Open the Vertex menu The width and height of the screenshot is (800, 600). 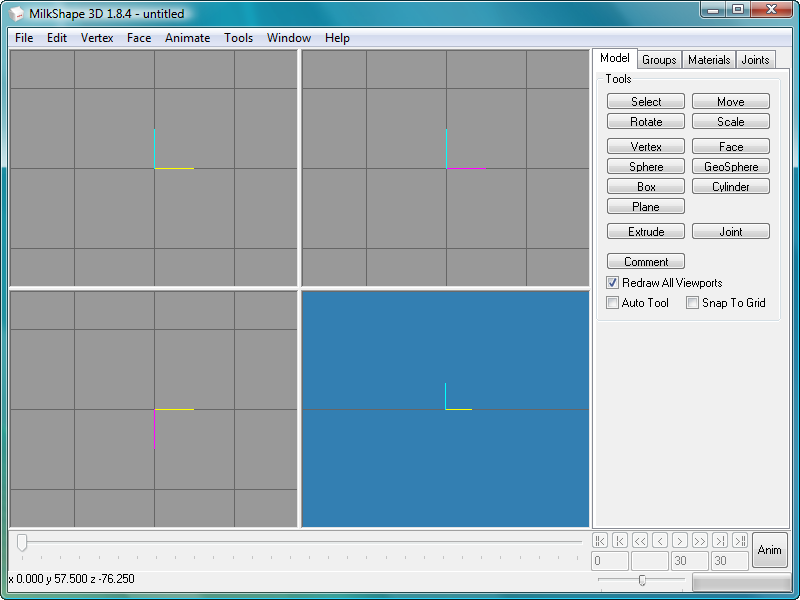click(97, 38)
